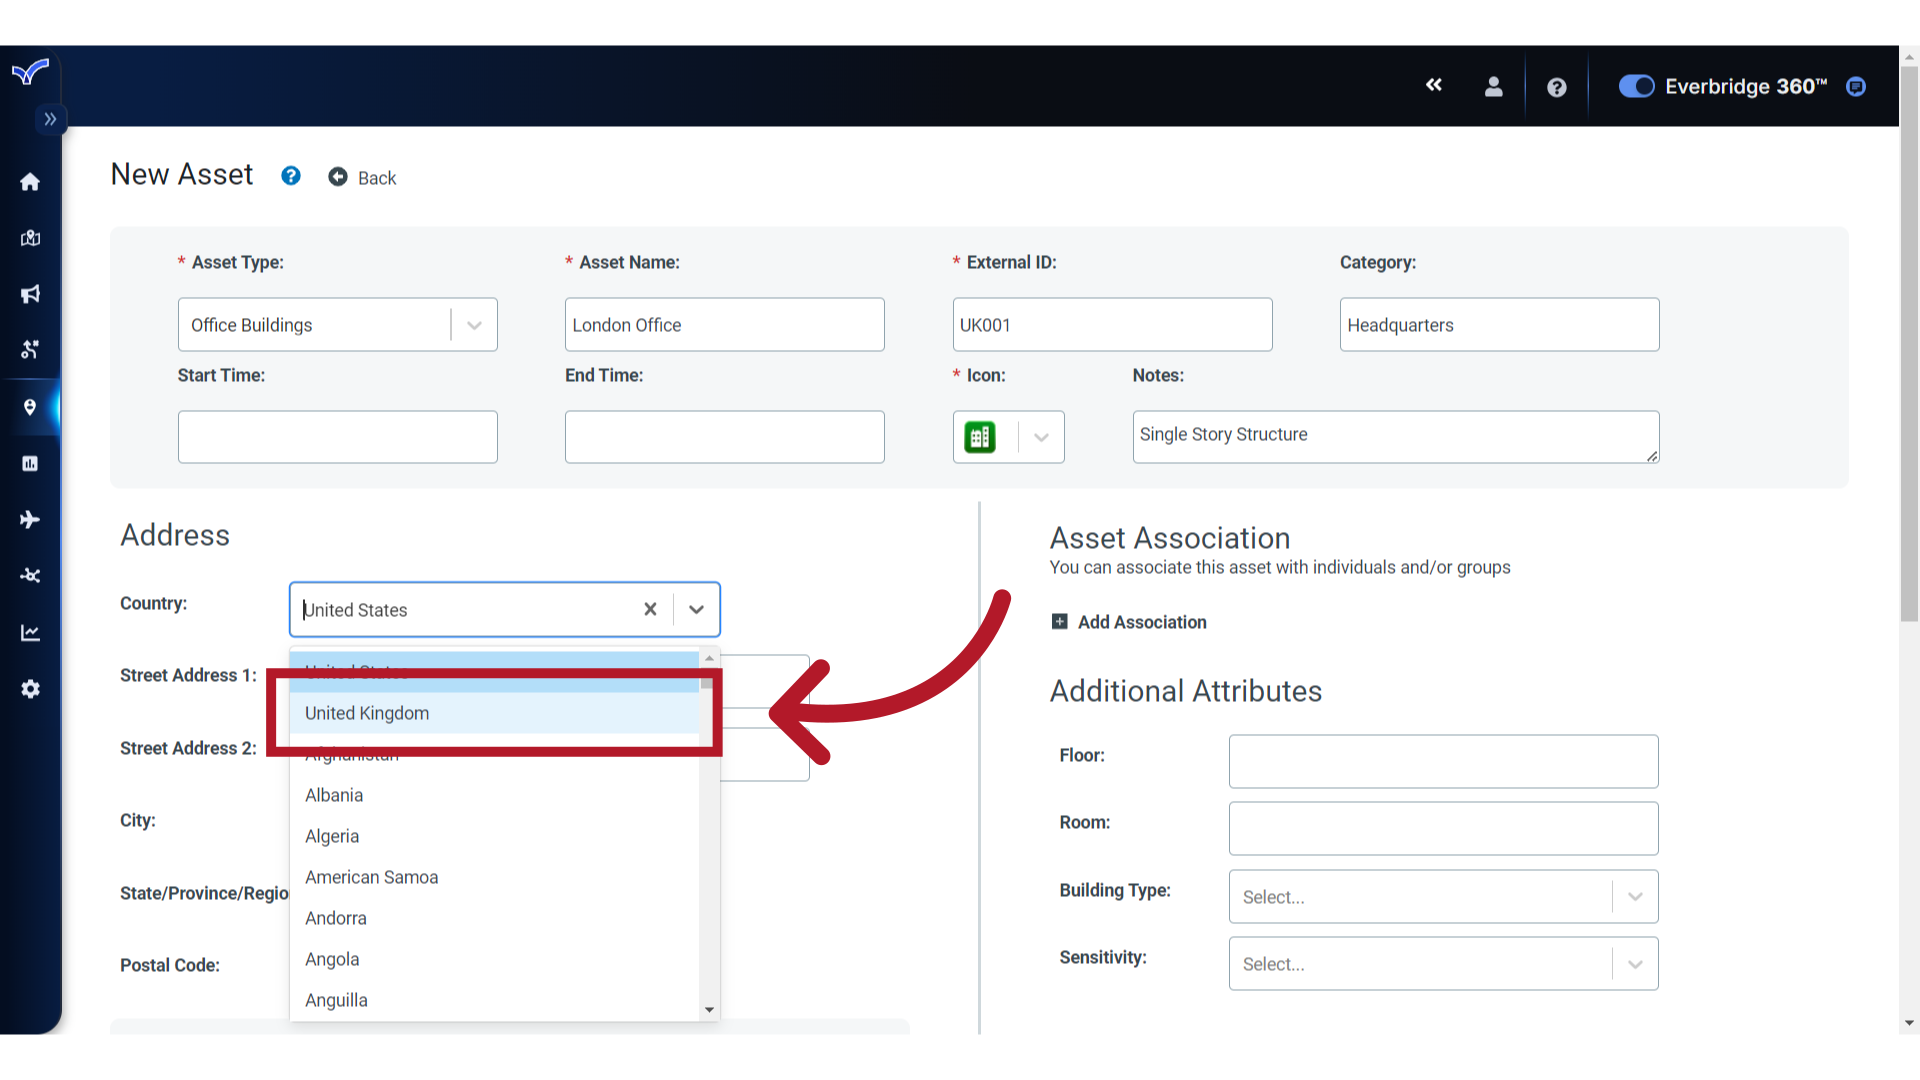1920x1080 pixels.
Task: Open the map icon in sidebar
Action: tap(30, 238)
